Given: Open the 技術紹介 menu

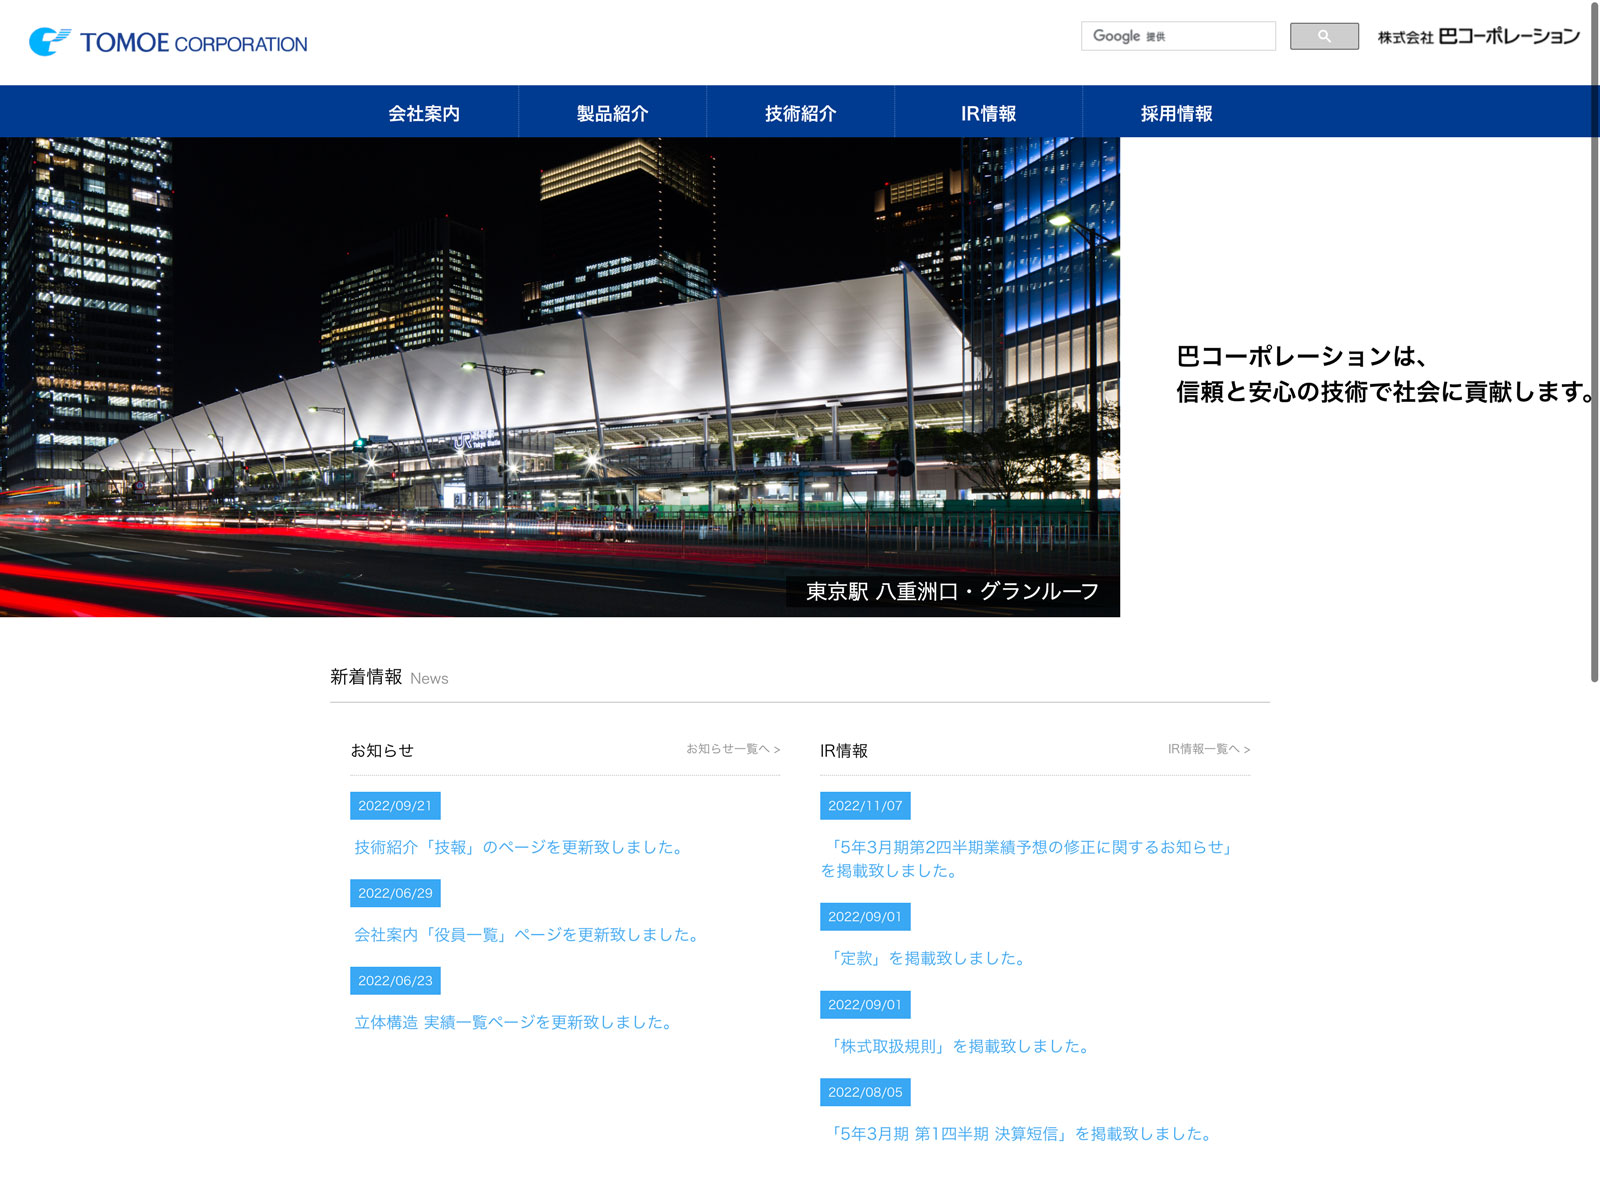Looking at the screenshot, I should coord(800,113).
